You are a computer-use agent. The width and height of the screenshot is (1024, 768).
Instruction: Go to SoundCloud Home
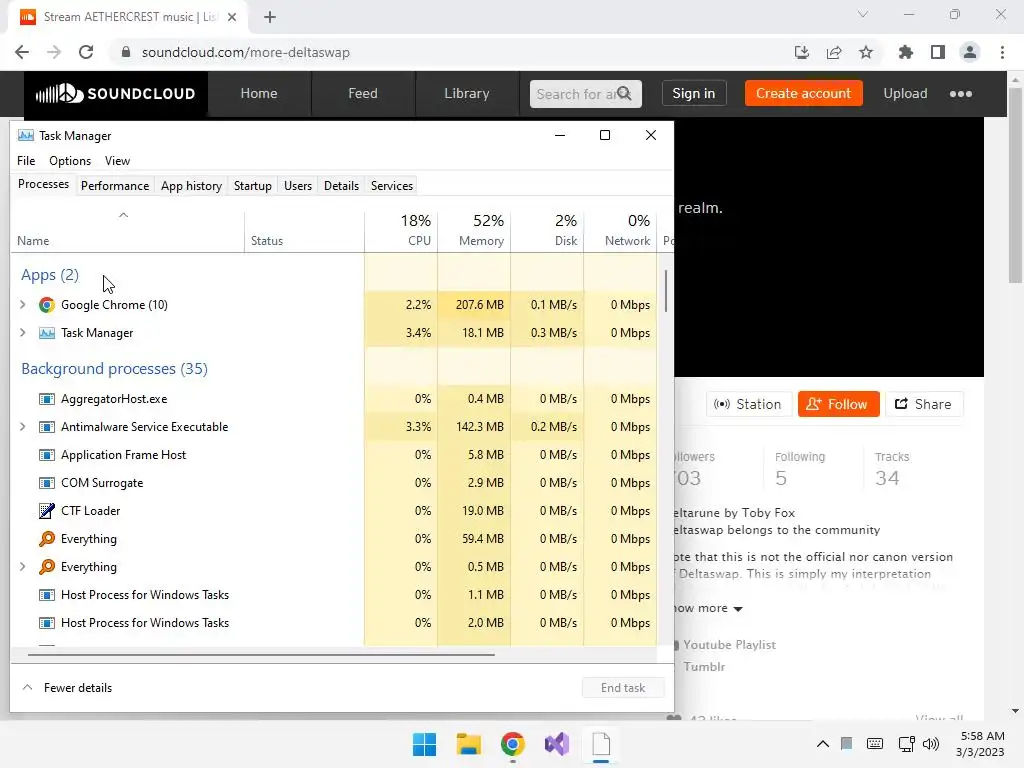click(x=259, y=93)
